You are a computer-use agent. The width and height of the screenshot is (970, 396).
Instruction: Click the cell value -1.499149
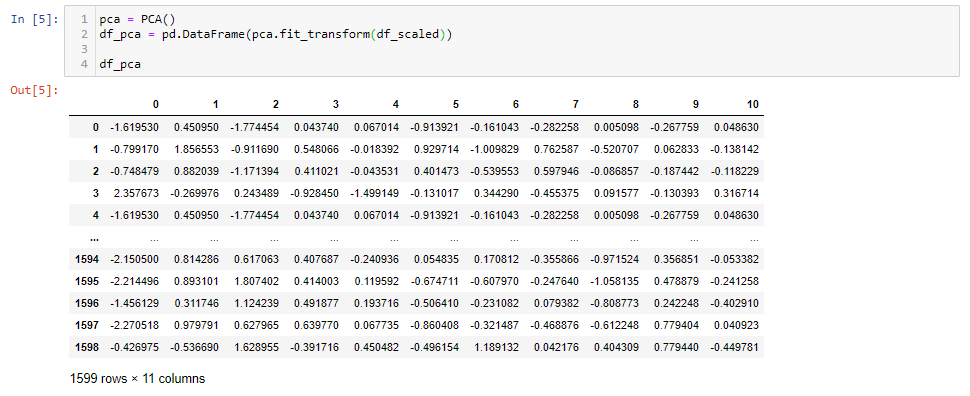[x=374, y=193]
